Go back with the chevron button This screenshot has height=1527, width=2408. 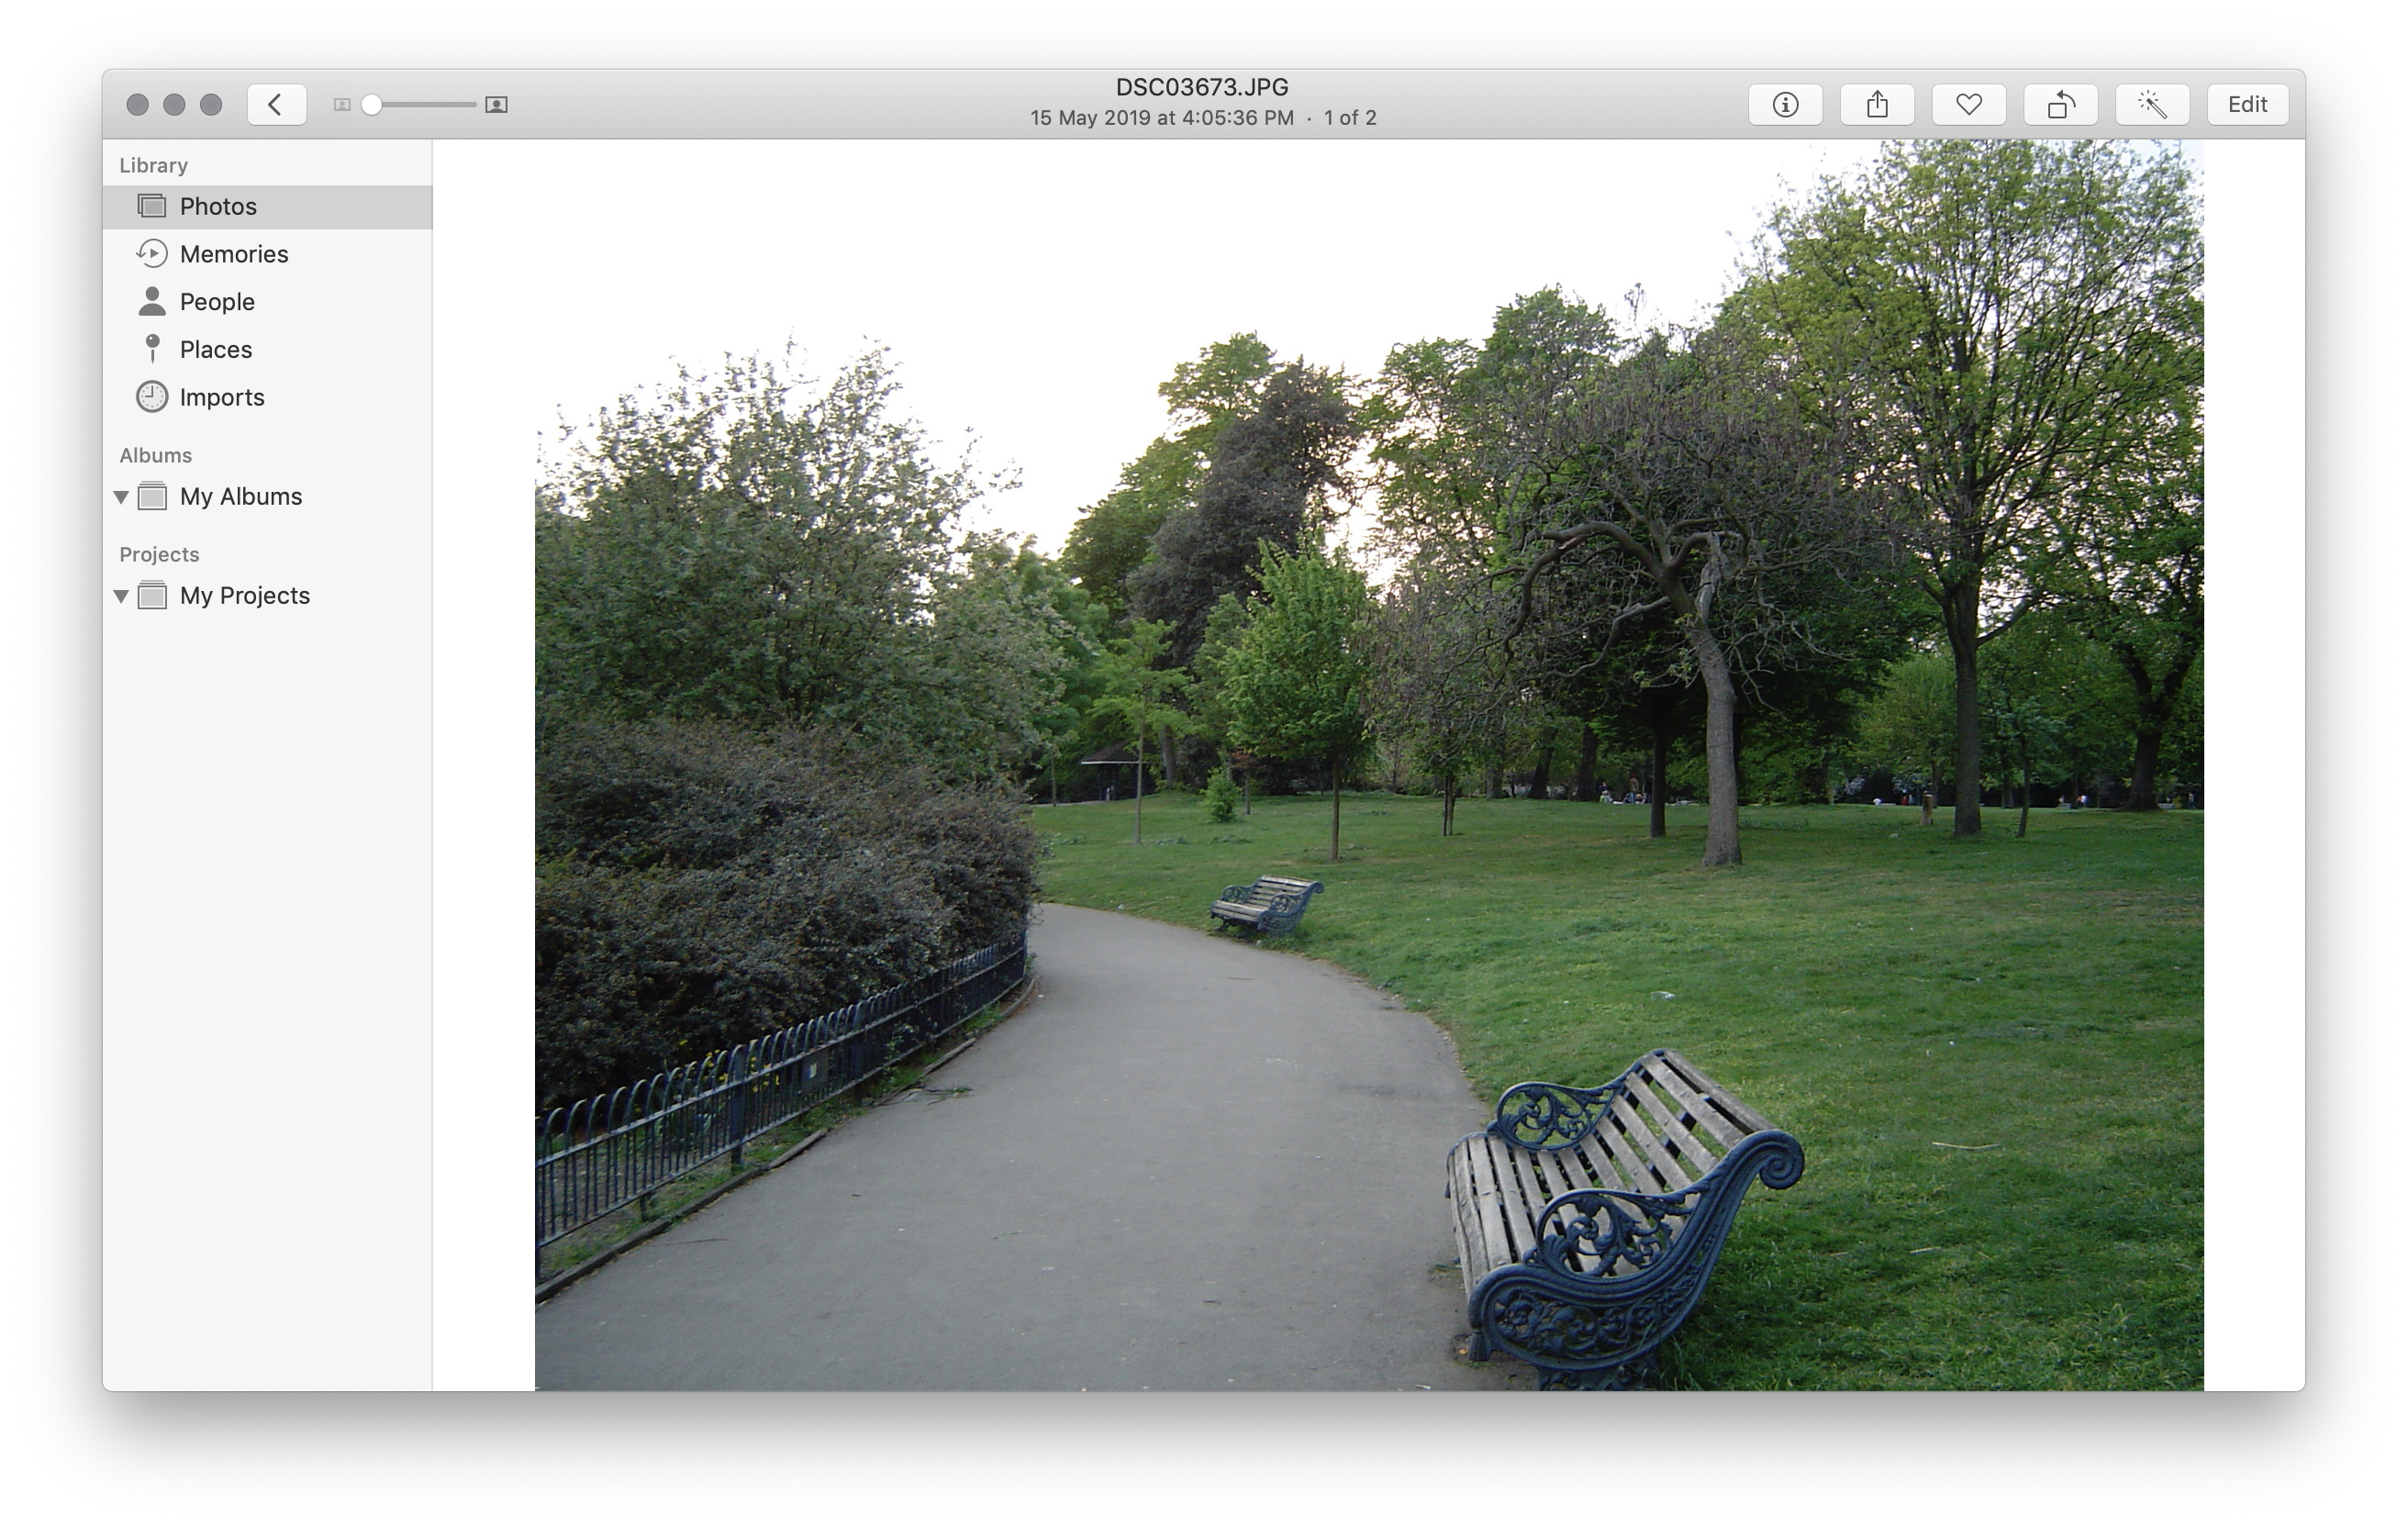point(276,104)
